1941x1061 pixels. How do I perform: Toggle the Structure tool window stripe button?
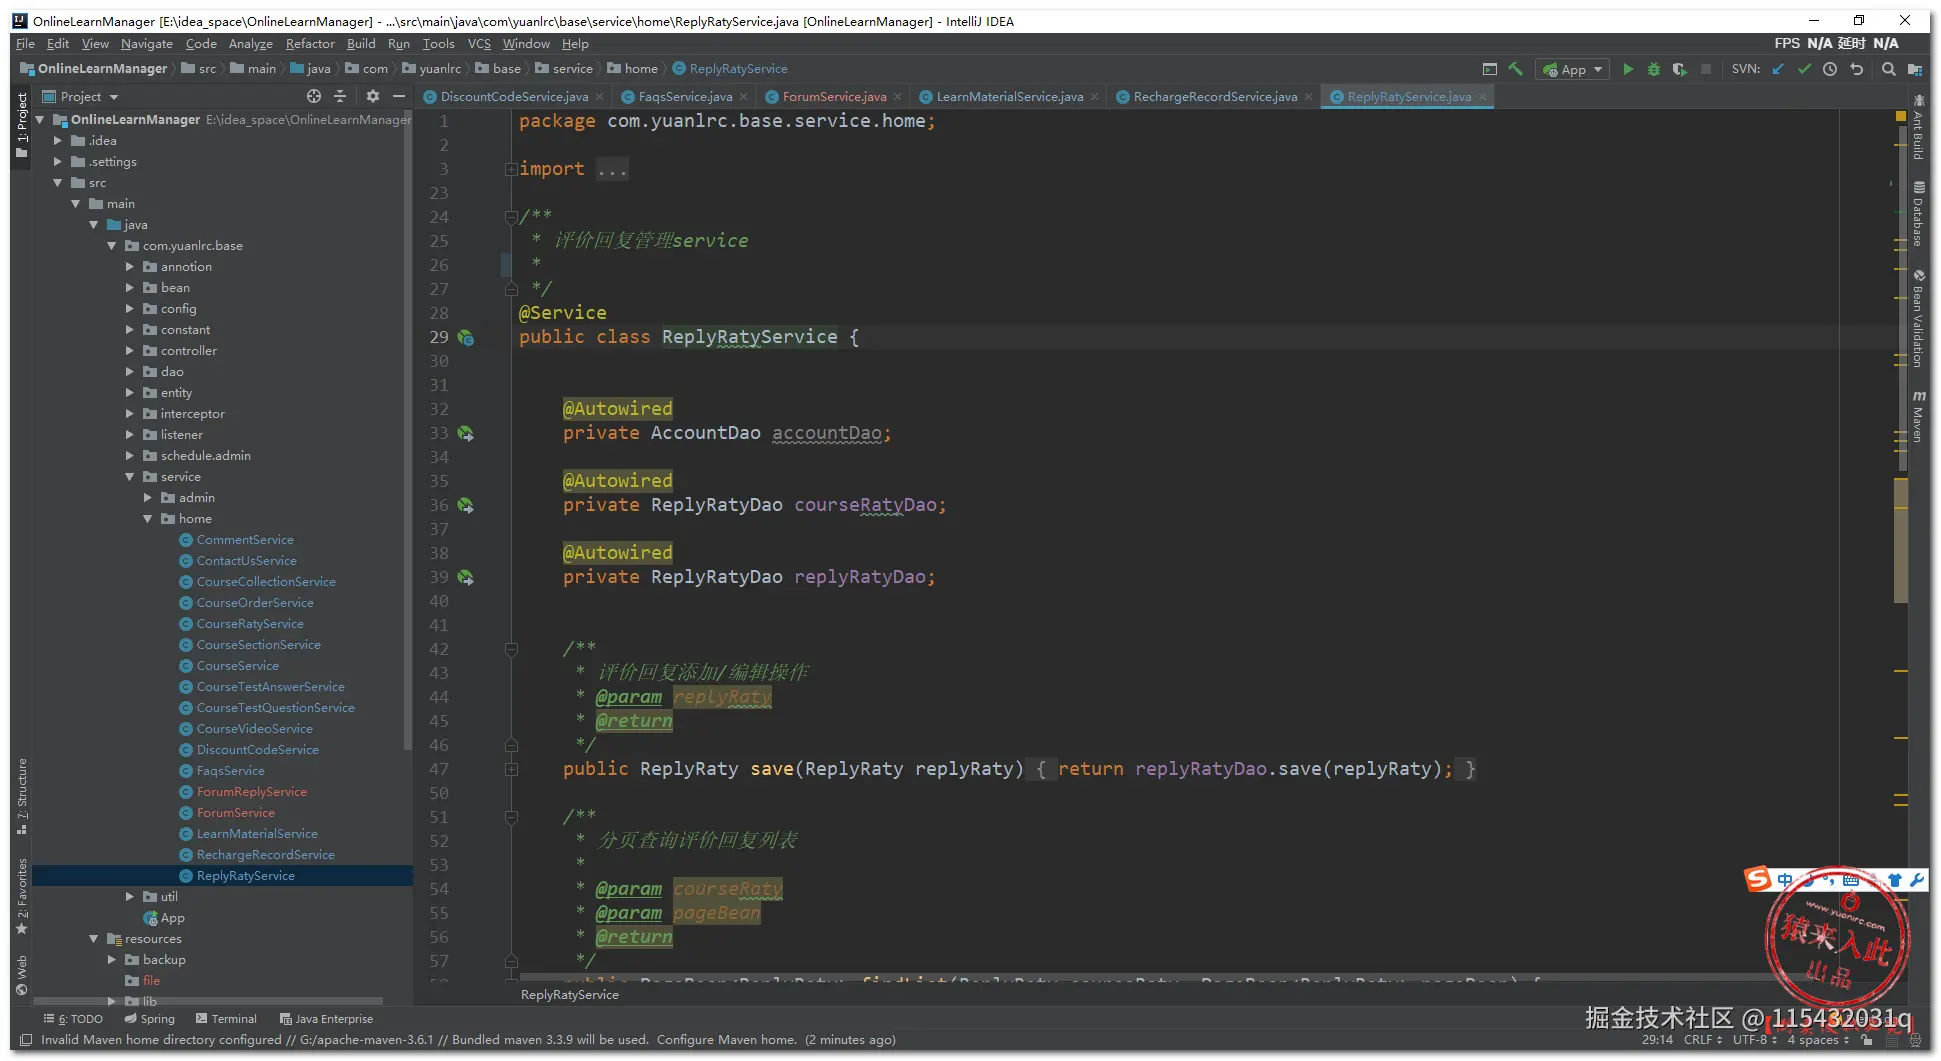21,795
